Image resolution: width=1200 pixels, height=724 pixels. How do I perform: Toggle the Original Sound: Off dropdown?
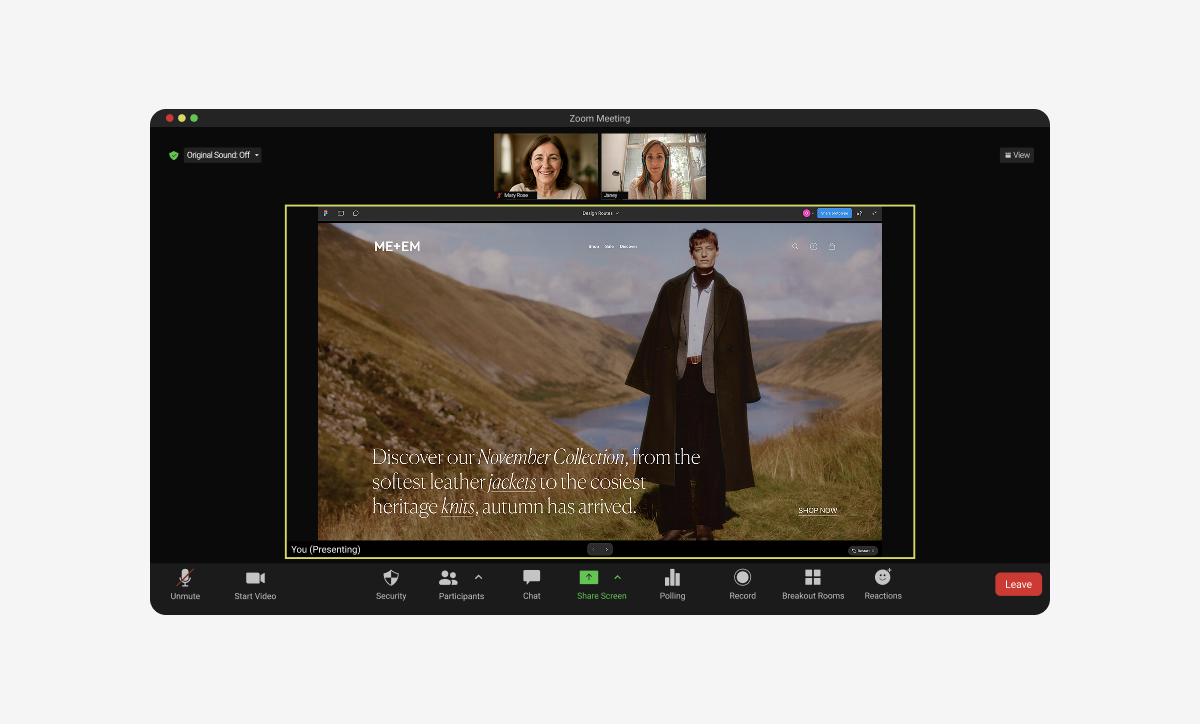(222, 155)
